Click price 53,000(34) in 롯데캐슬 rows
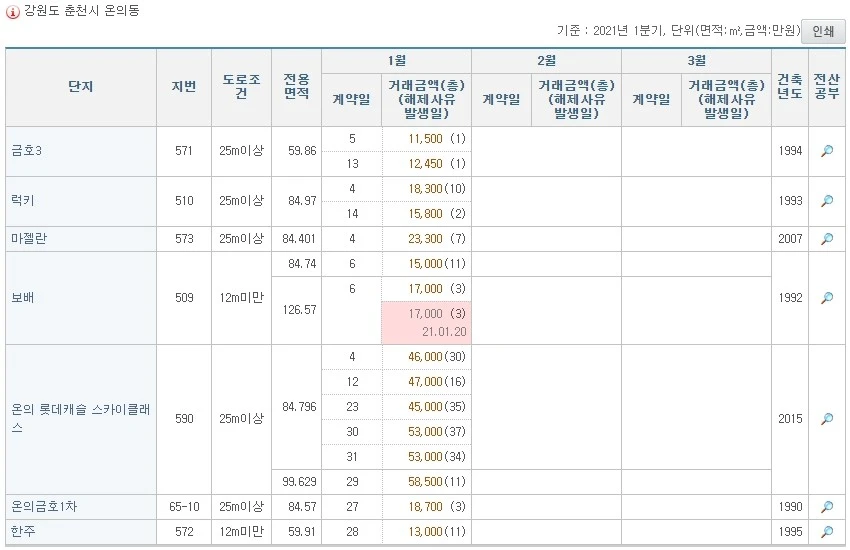 [x=437, y=456]
